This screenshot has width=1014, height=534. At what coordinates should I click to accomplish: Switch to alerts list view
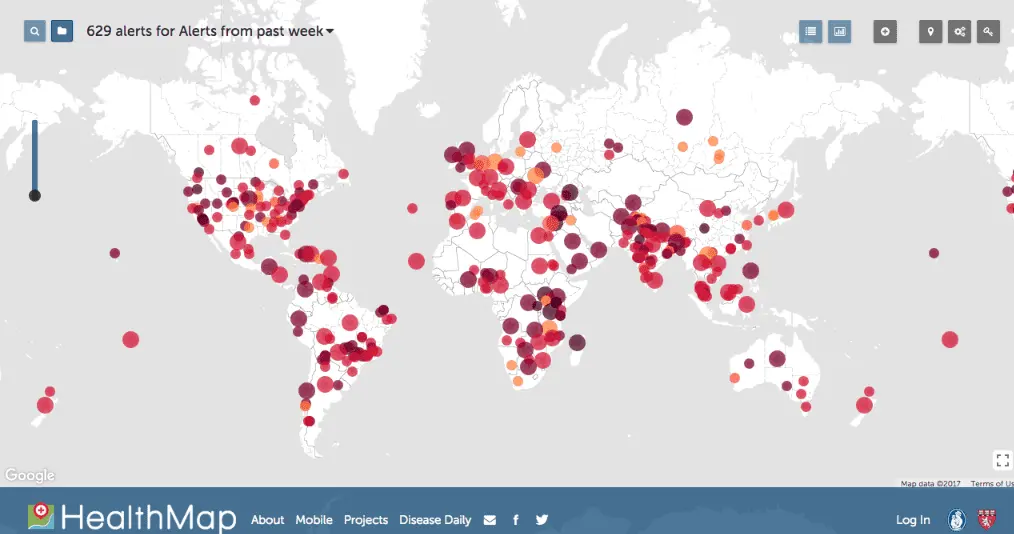coord(810,32)
